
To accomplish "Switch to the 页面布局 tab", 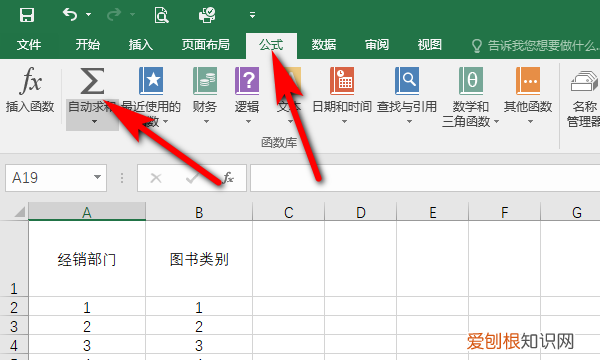I will [205, 45].
